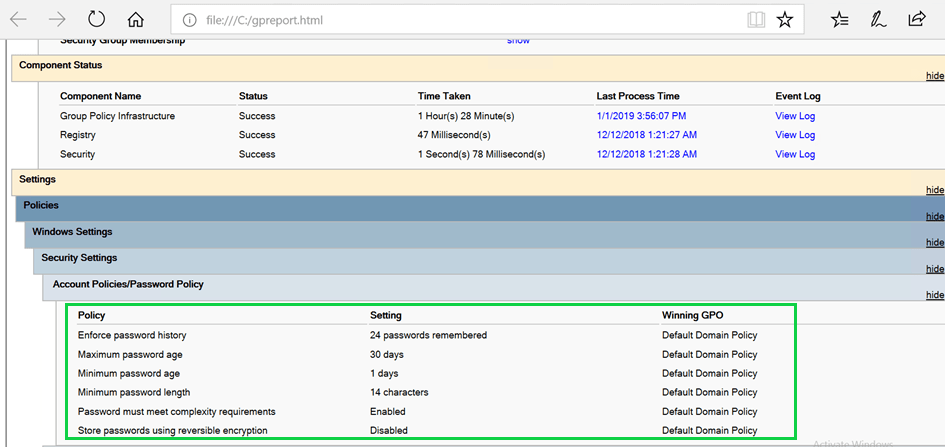The image size is (945, 447).
Task: Open View Log for Security component
Action: pyautogui.click(x=795, y=154)
